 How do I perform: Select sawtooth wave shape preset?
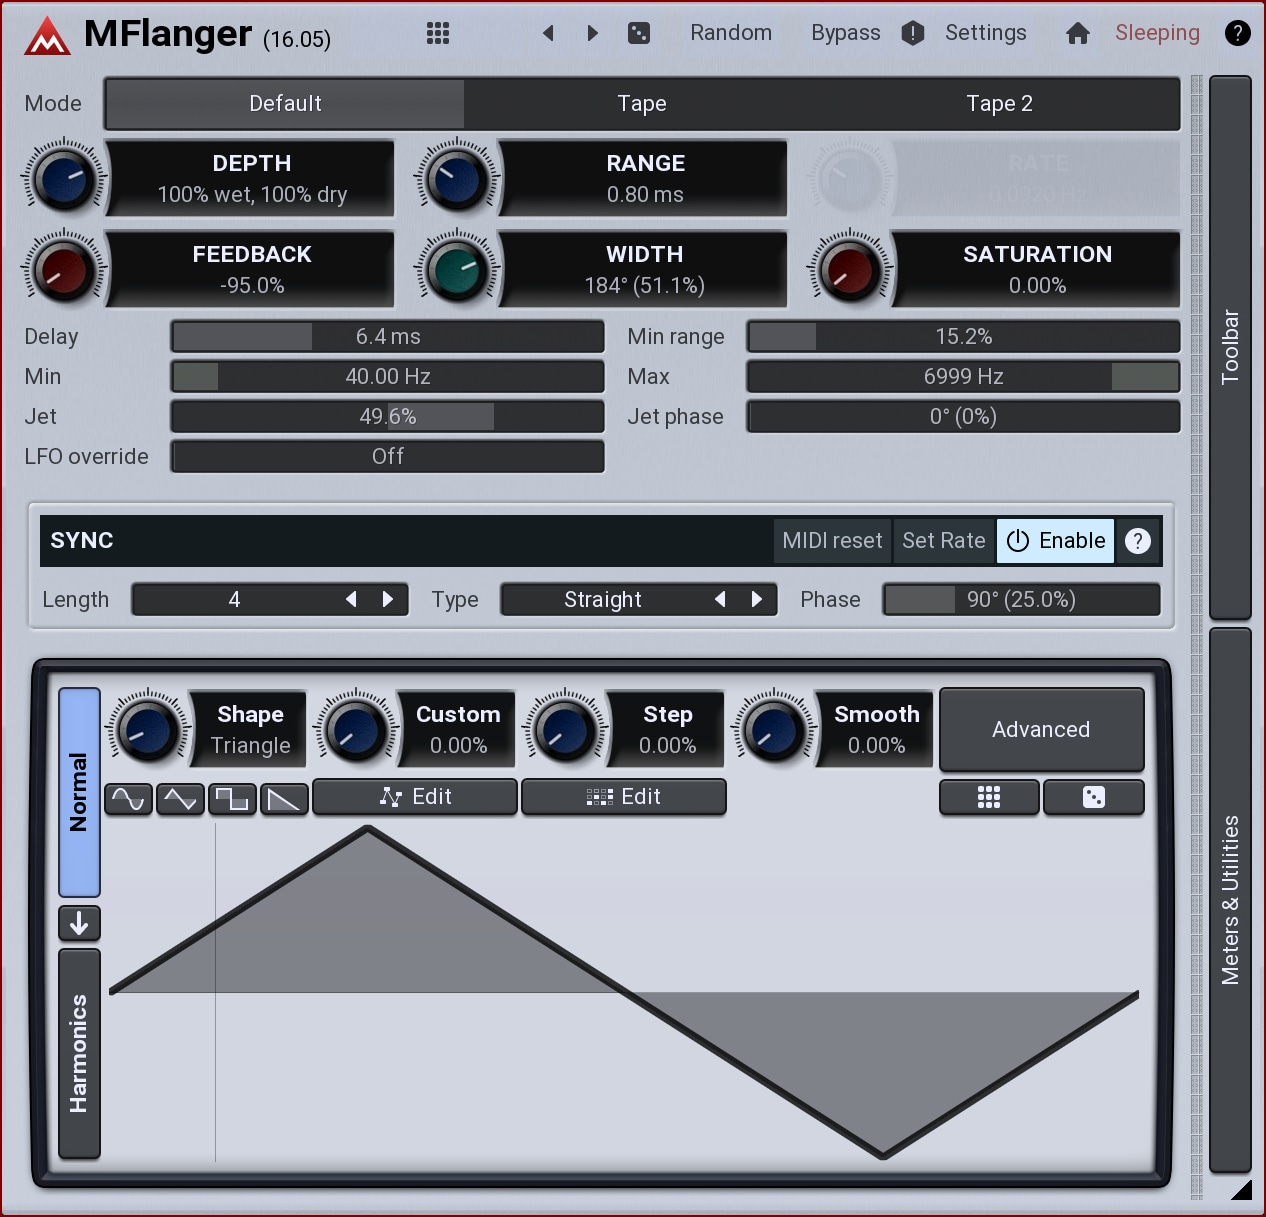click(x=284, y=799)
